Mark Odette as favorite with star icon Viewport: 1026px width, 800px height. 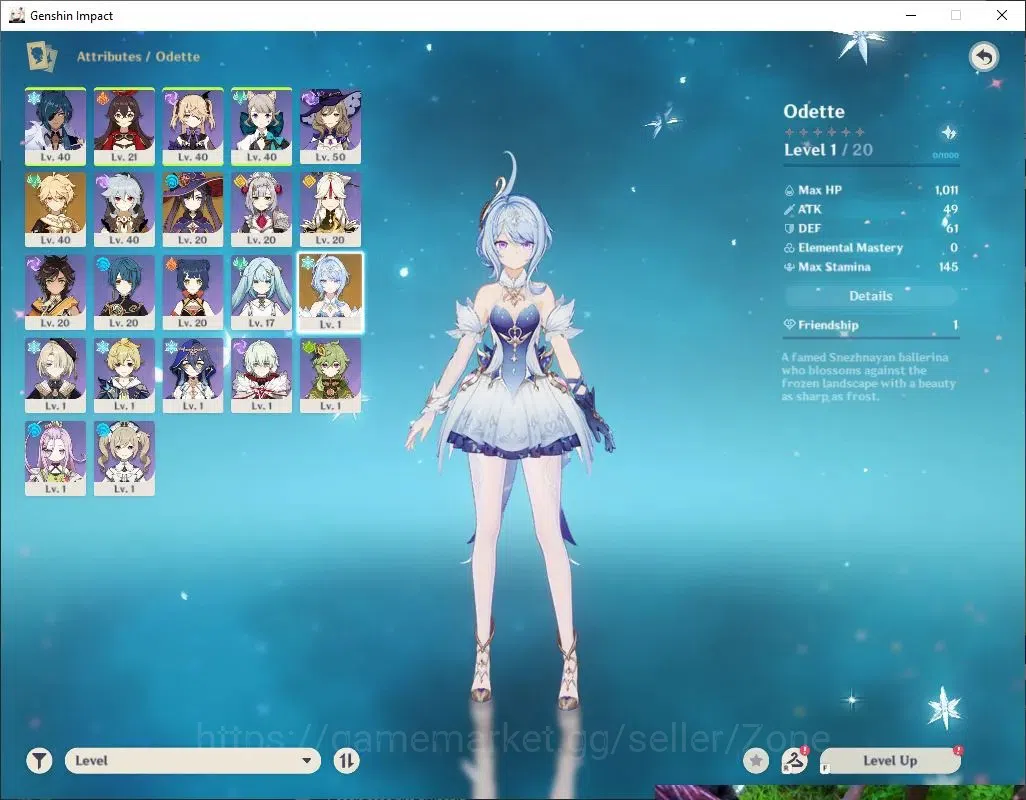pos(756,761)
